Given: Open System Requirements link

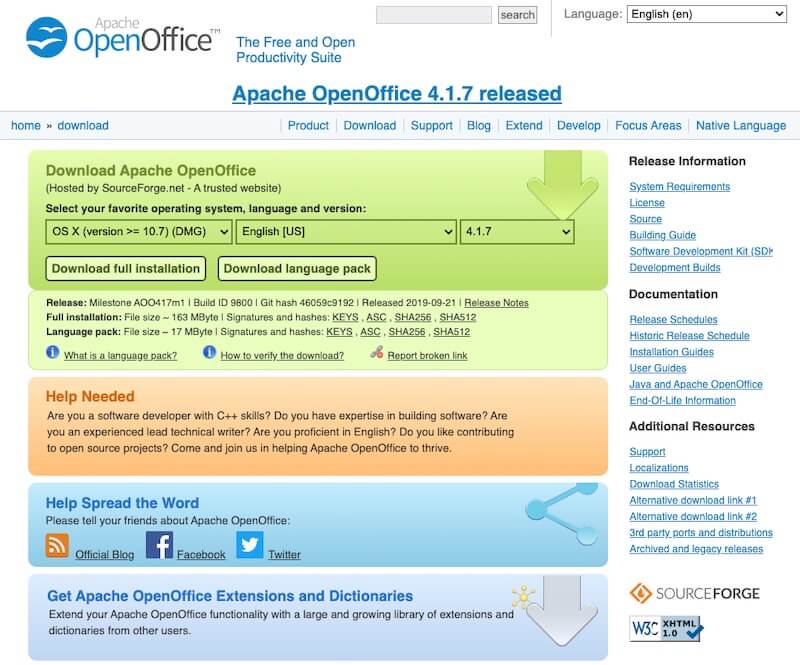Looking at the screenshot, I should 680,186.
